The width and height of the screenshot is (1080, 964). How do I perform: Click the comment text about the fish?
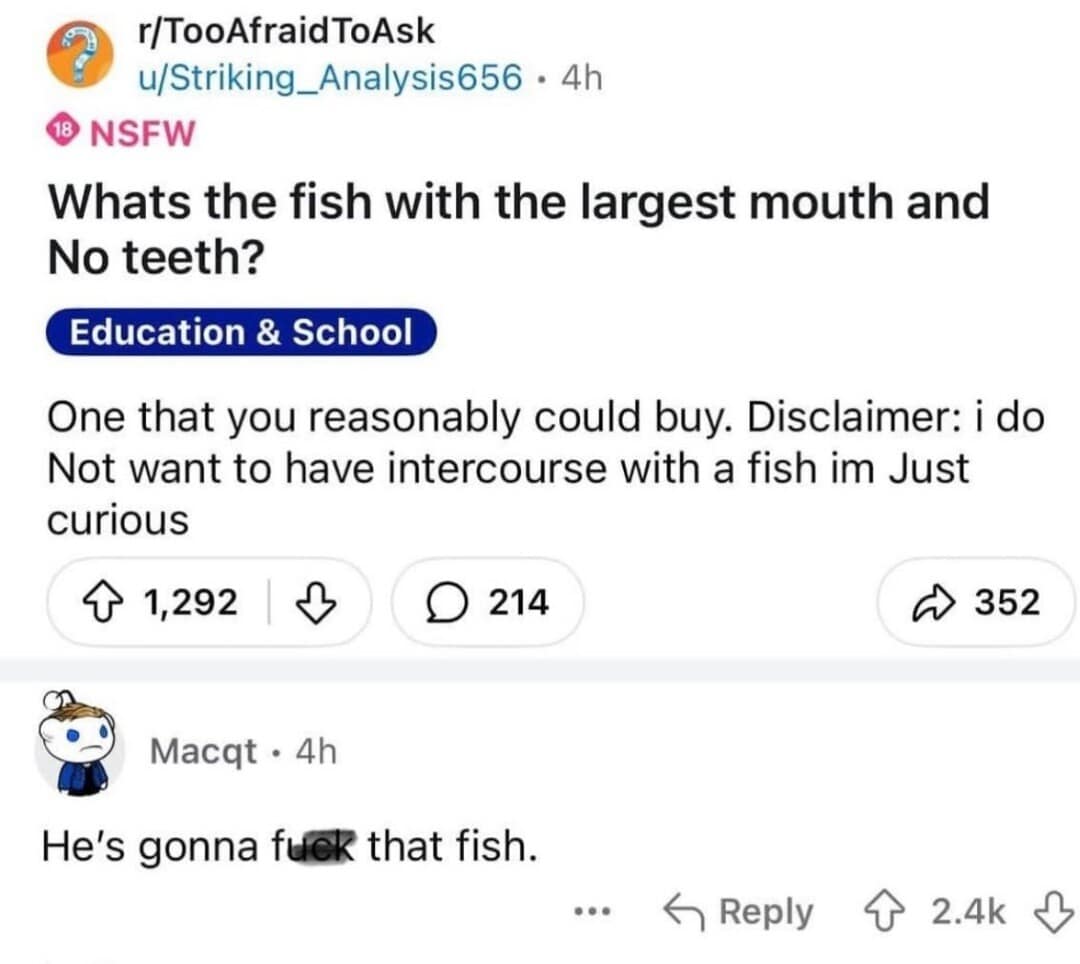pos(290,848)
